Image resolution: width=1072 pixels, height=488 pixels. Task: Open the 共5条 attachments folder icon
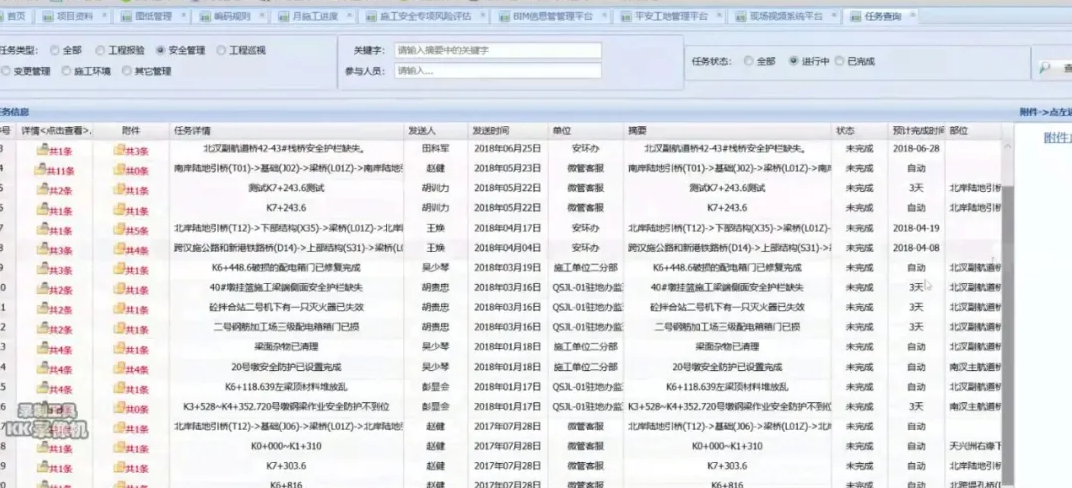tap(119, 228)
